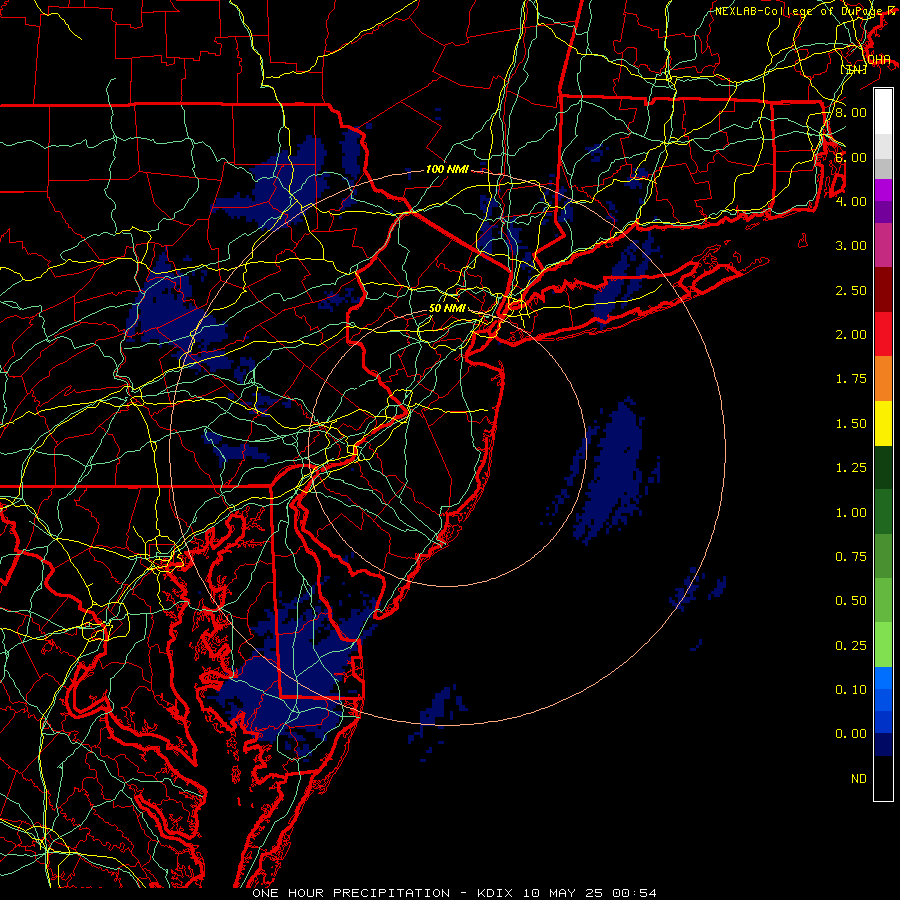Click the "OHA" product code label
The width and height of the screenshot is (900, 900).
[879, 60]
